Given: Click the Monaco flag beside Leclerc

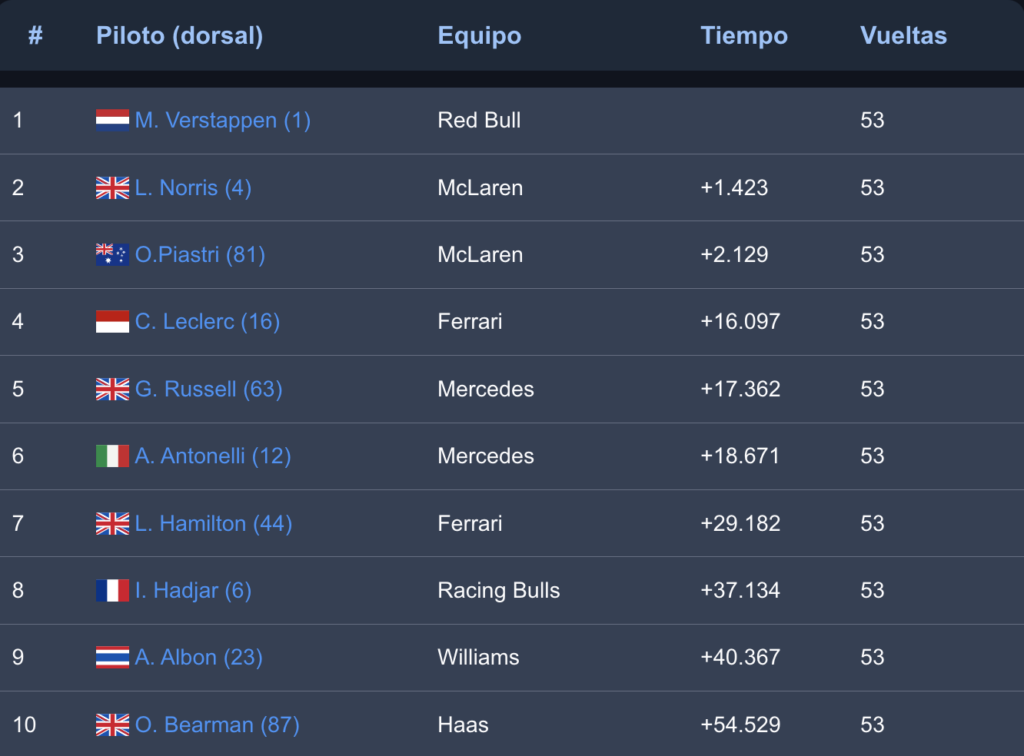Looking at the screenshot, I should click(x=112, y=321).
